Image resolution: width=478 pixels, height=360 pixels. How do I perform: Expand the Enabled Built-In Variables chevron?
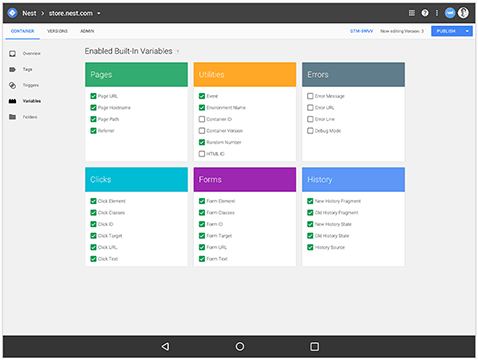pos(178,51)
